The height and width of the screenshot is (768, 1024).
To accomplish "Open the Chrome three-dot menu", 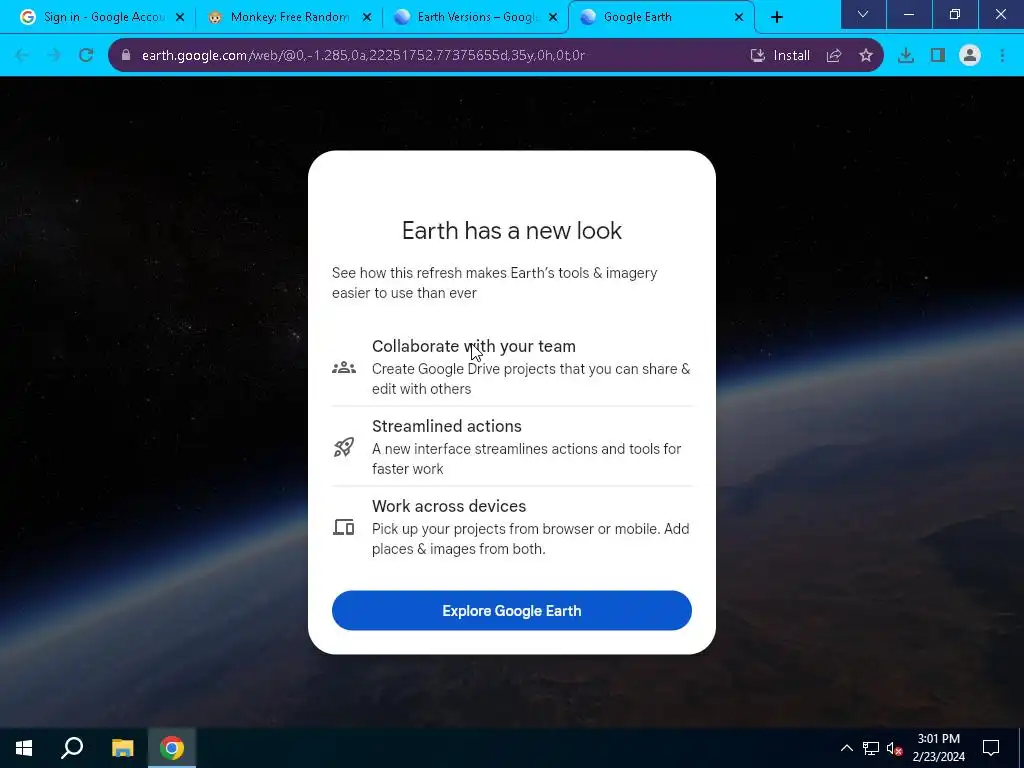I will [x=1002, y=56].
